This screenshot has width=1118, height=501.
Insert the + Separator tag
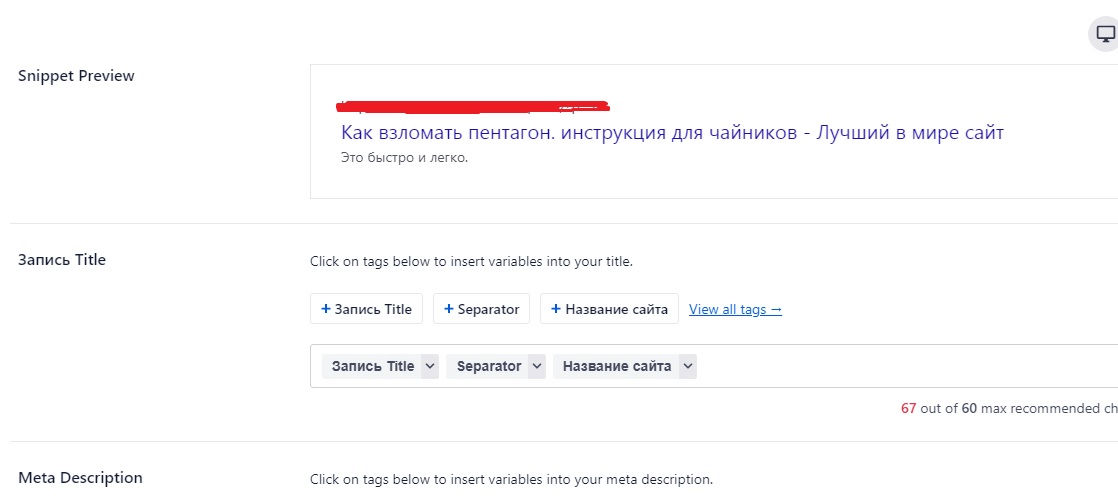(x=481, y=309)
